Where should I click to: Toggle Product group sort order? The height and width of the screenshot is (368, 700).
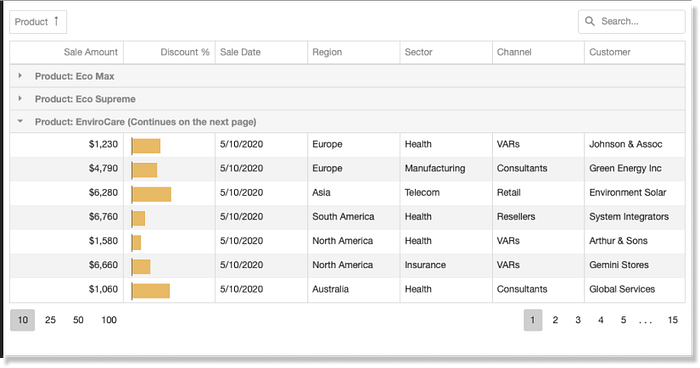38,22
